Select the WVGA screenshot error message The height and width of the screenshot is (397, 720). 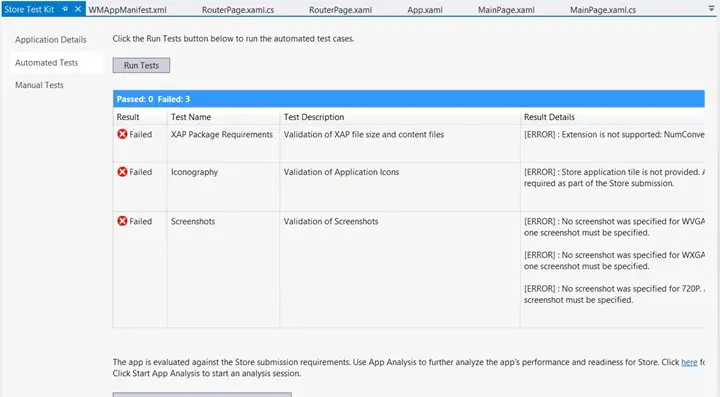tap(614, 227)
